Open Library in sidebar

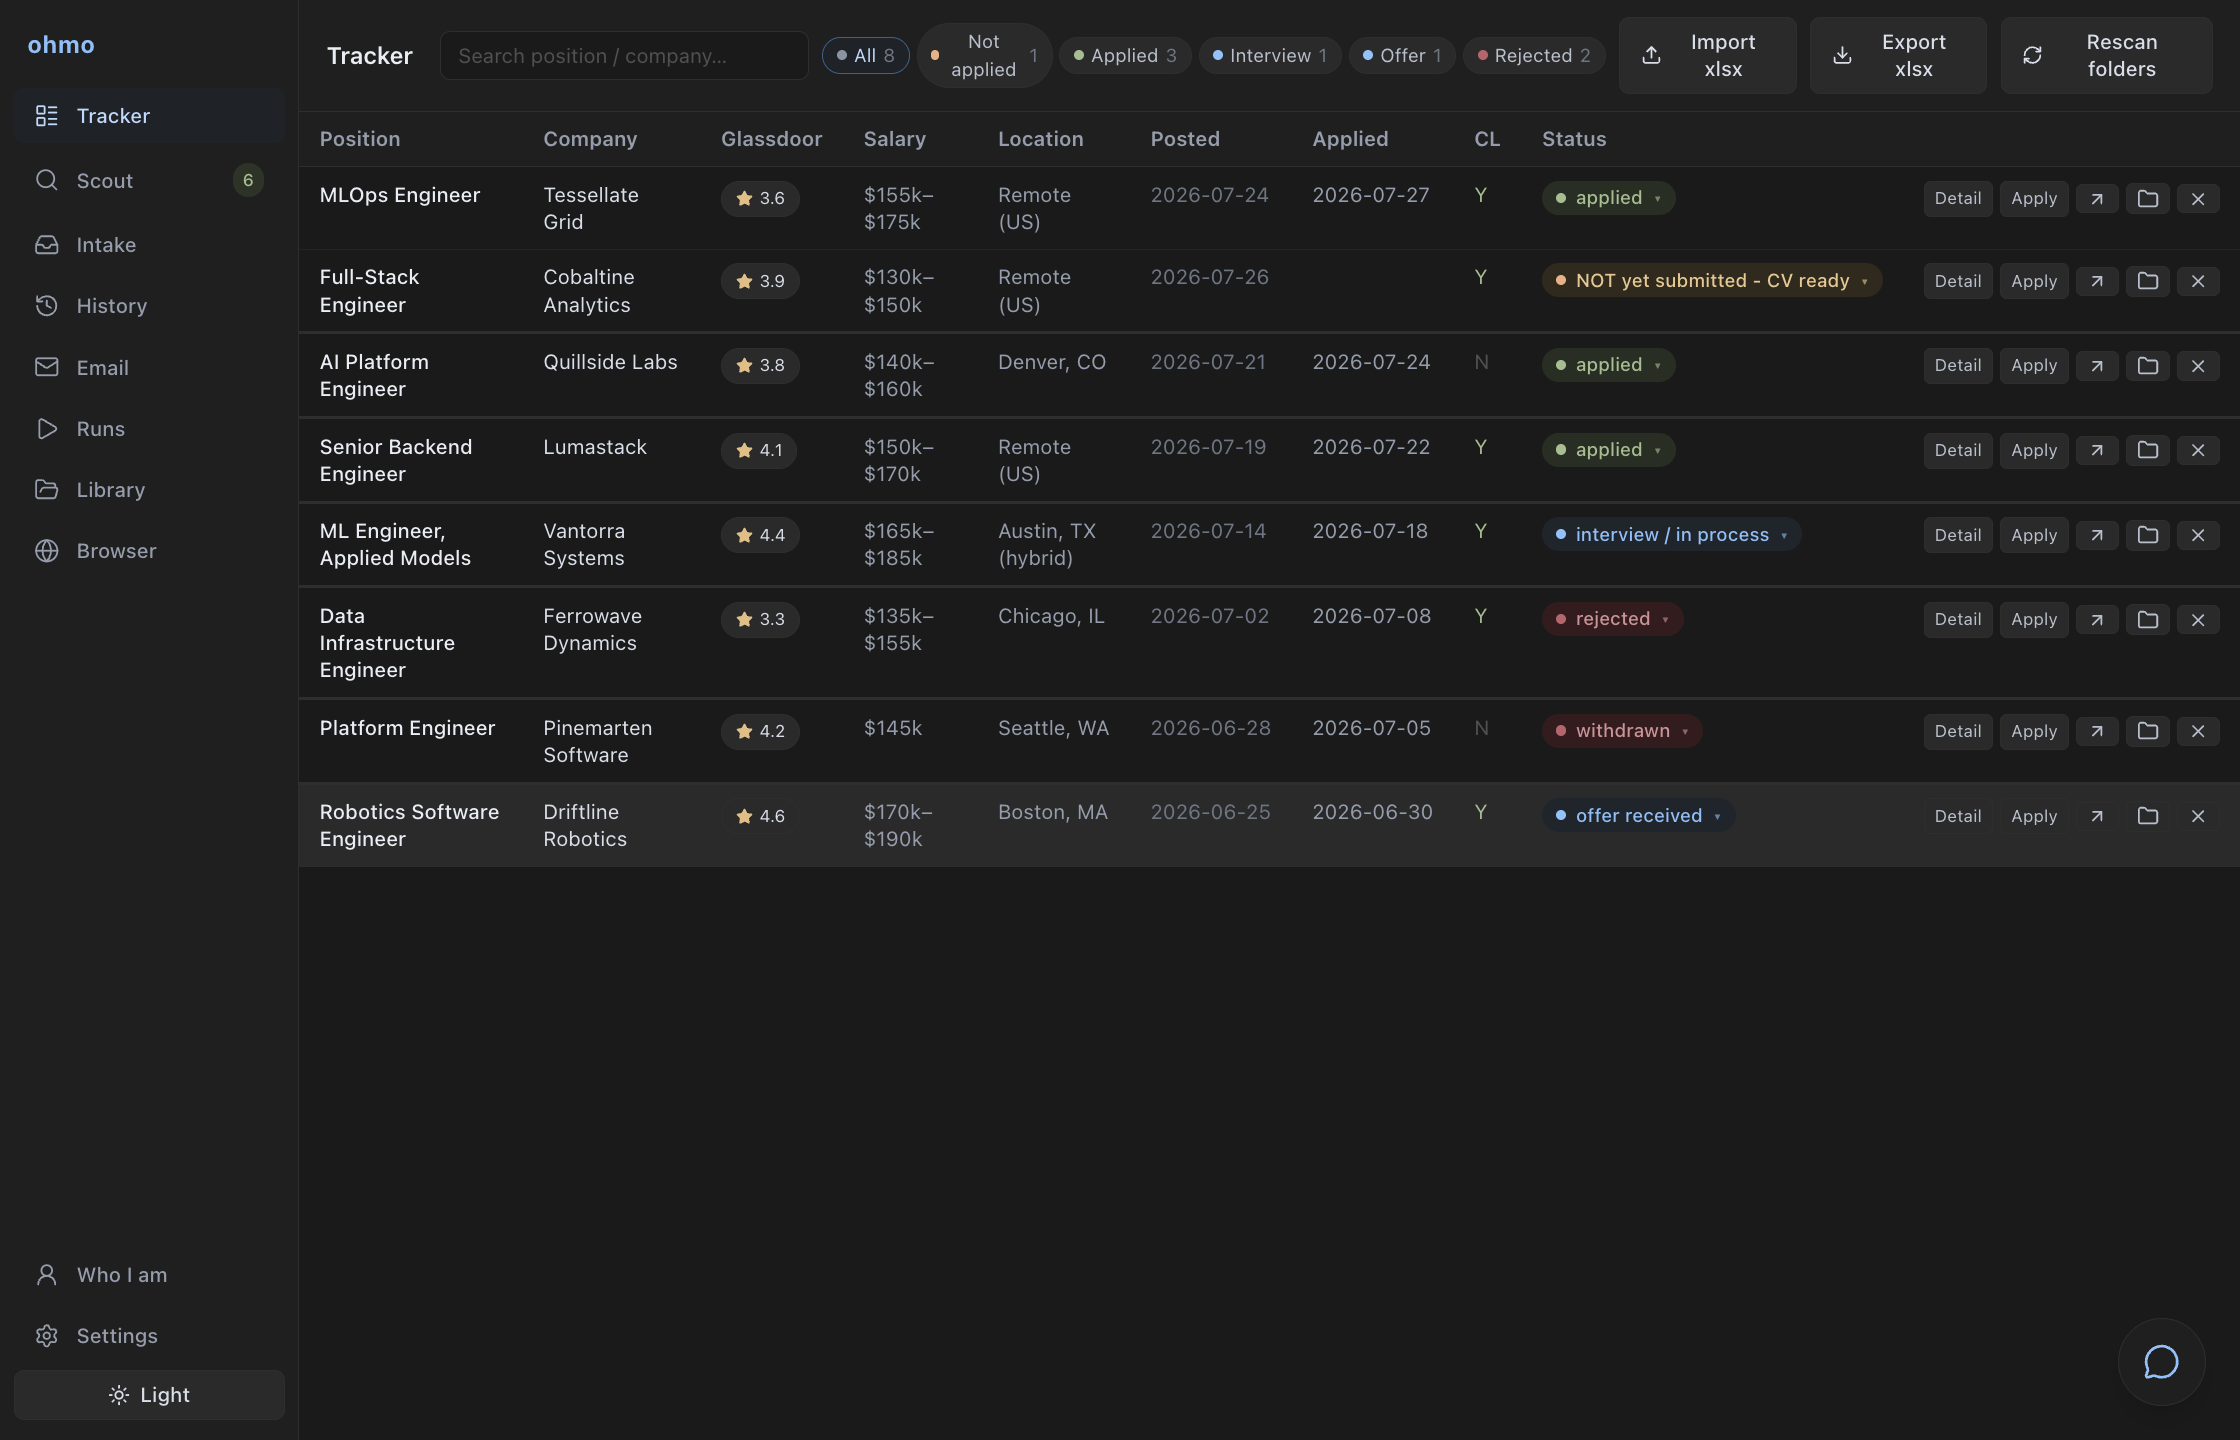pos(149,490)
